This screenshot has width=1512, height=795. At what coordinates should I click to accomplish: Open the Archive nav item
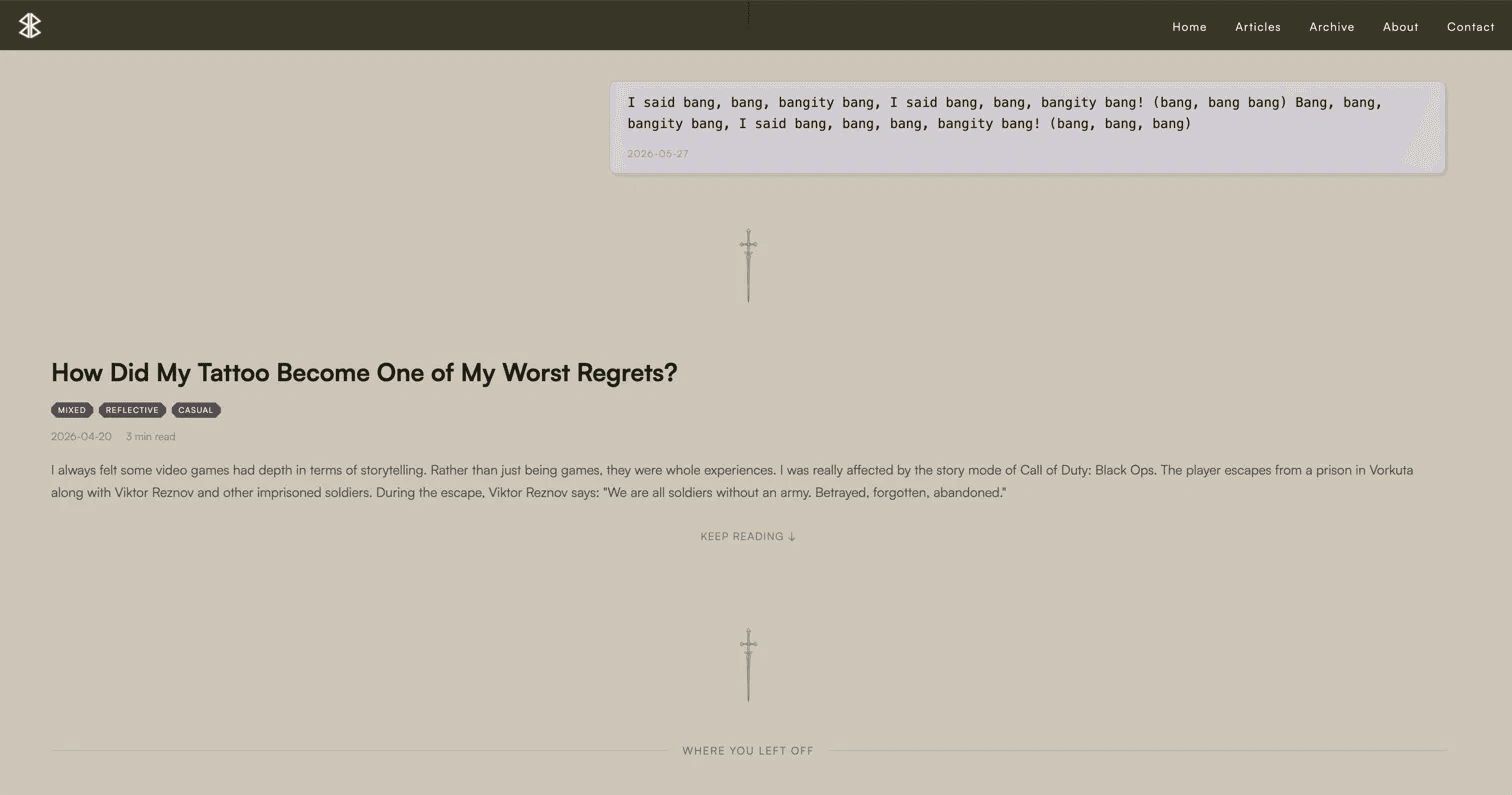point(1331,27)
